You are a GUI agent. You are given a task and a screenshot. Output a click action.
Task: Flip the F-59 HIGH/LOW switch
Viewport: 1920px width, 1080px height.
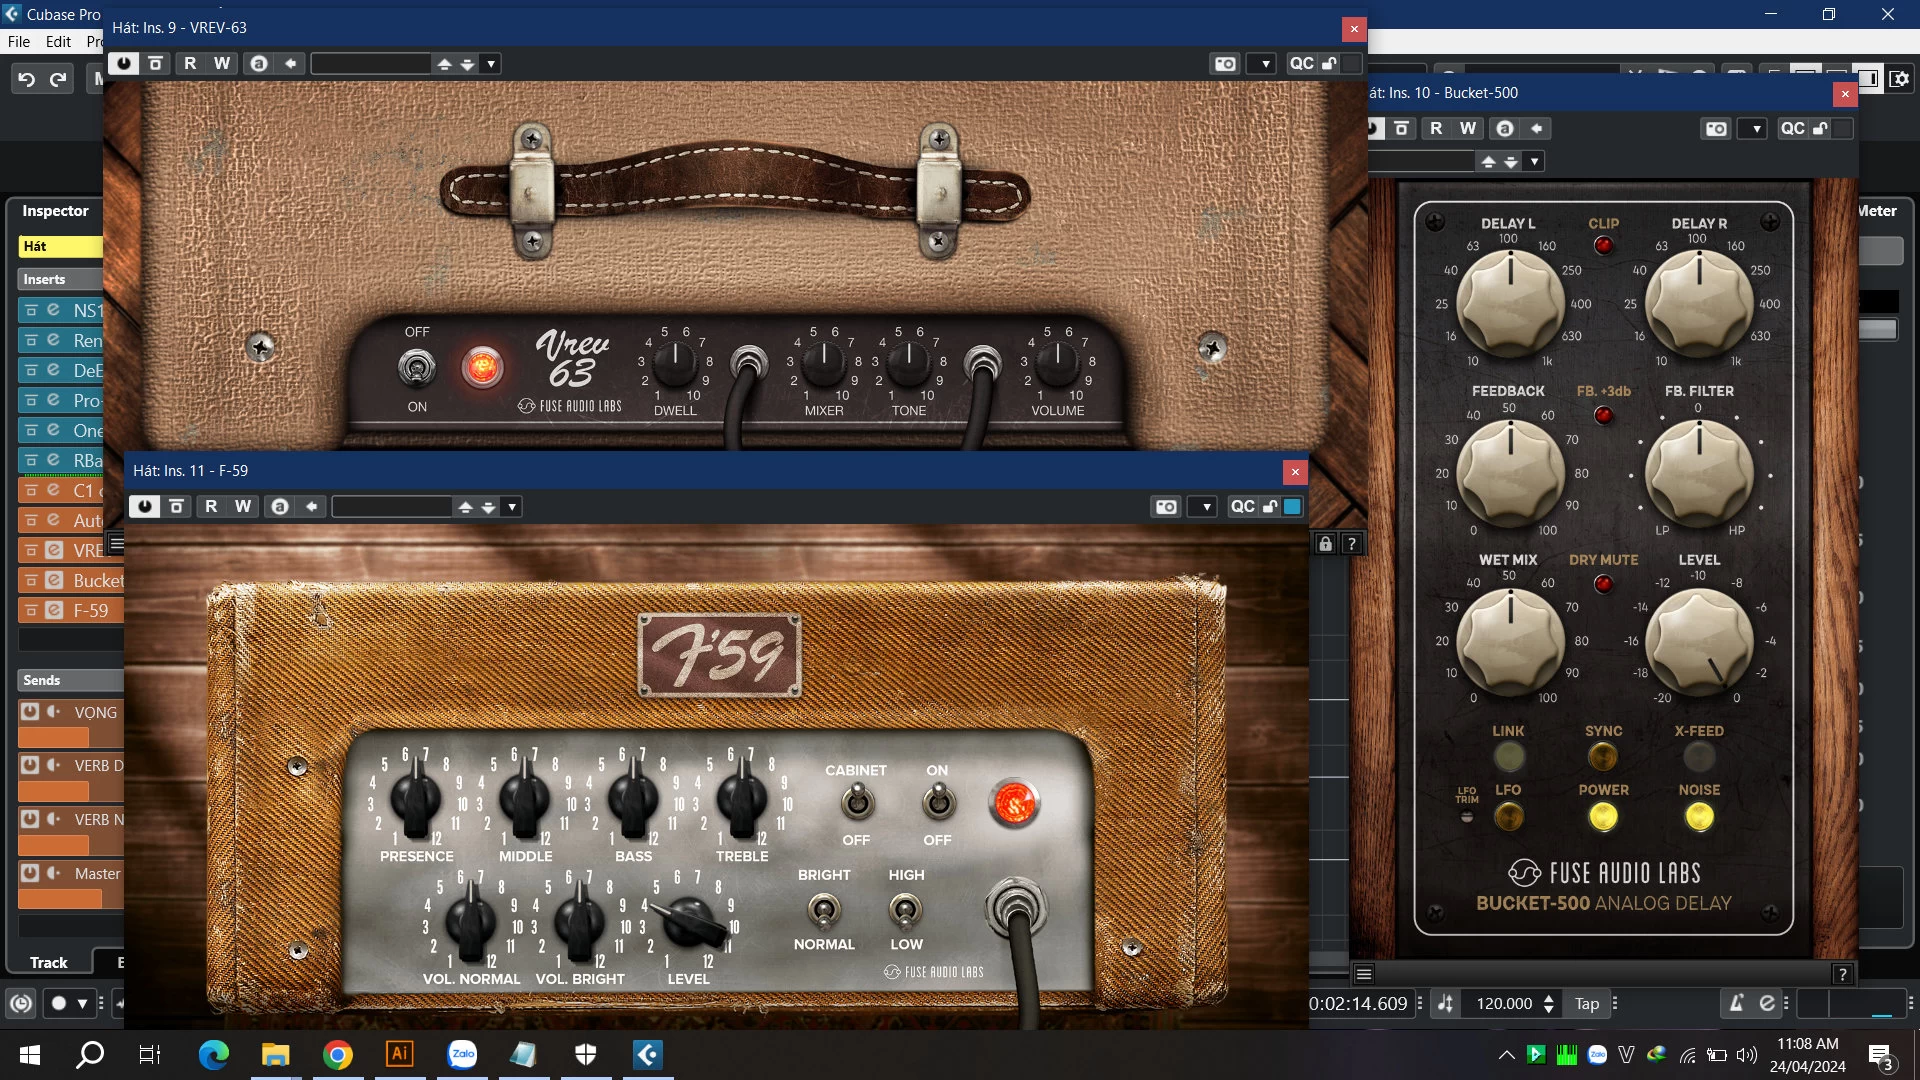click(x=906, y=910)
